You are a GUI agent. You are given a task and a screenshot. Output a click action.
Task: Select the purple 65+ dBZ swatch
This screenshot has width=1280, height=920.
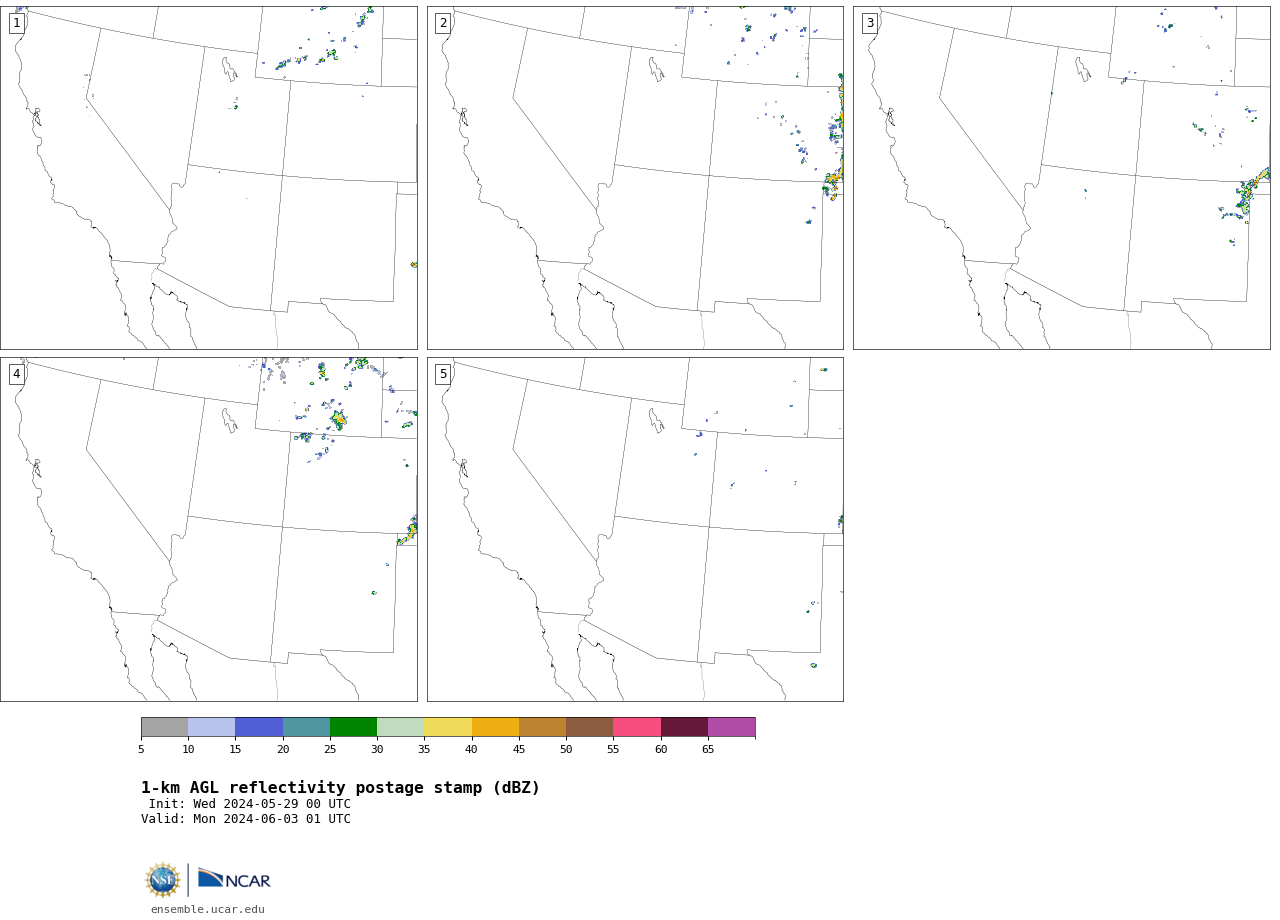coord(731,727)
